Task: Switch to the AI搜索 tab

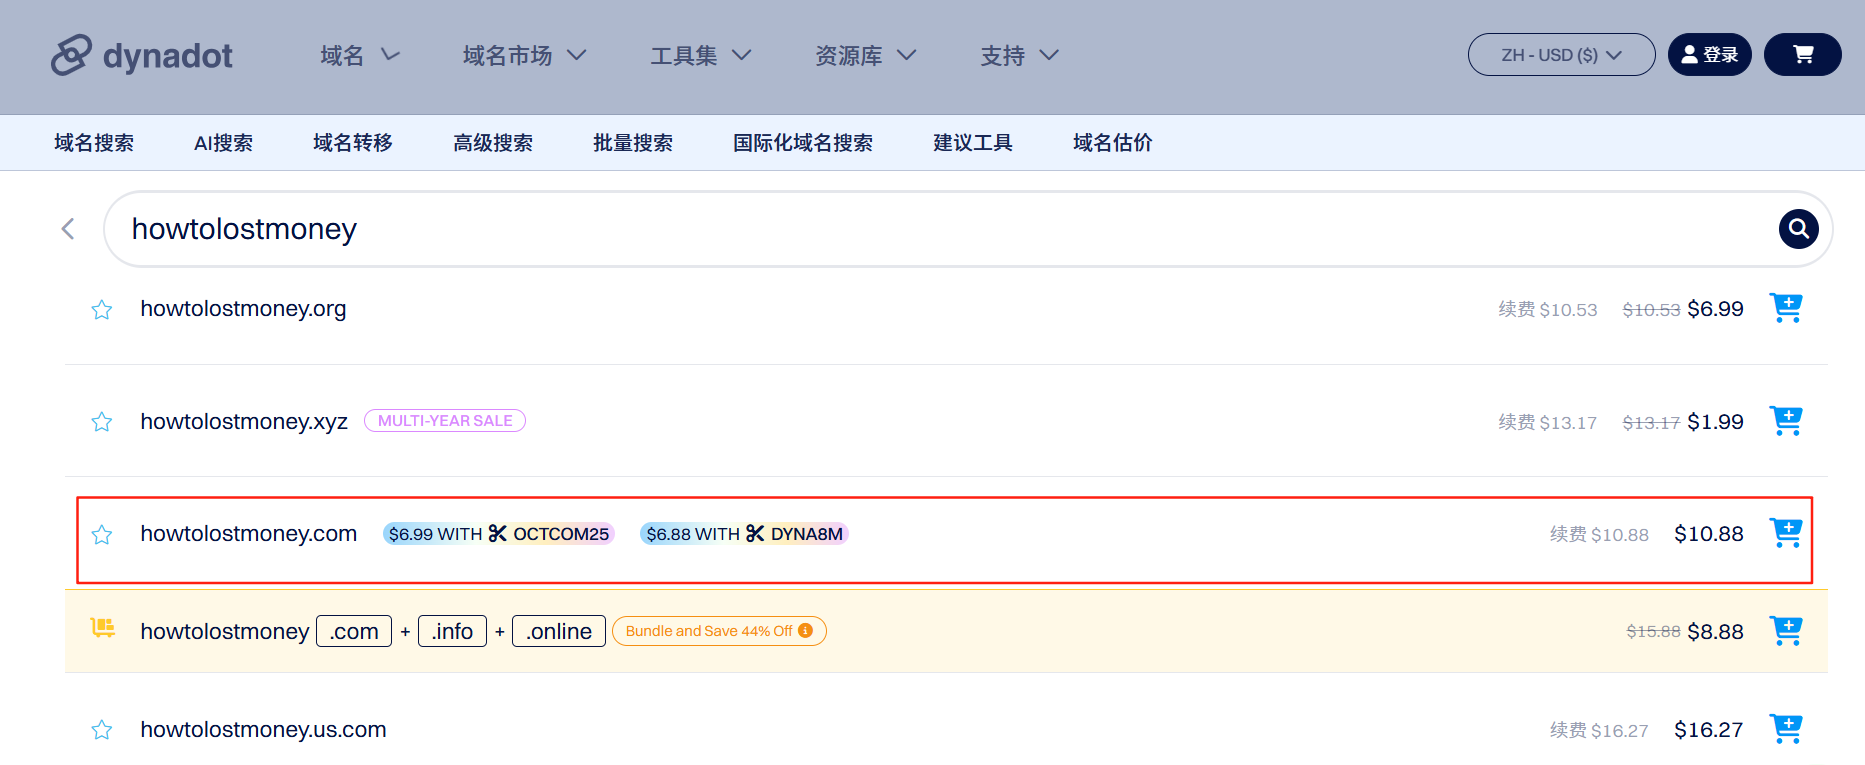Action: tap(223, 143)
